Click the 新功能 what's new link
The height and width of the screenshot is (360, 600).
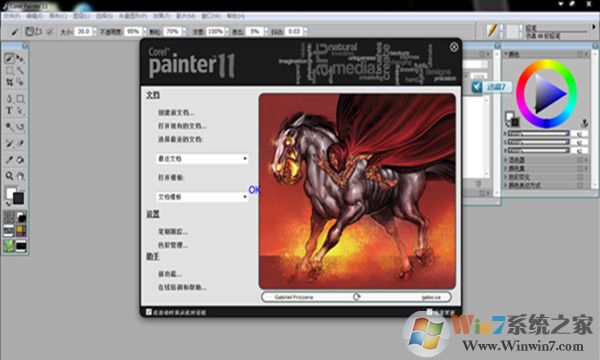tap(170, 274)
